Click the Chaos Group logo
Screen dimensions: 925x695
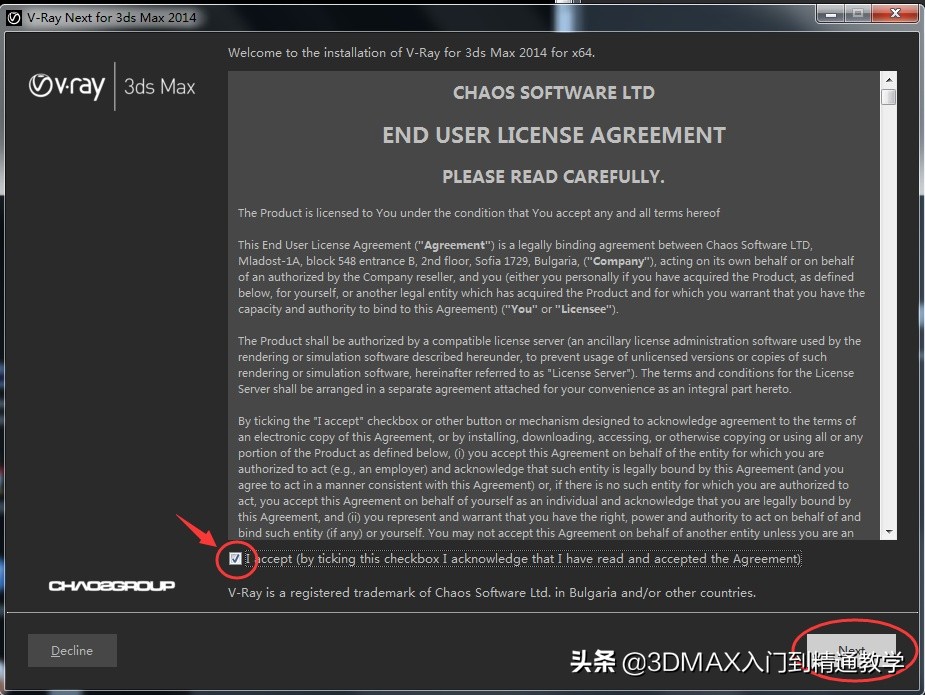click(112, 585)
